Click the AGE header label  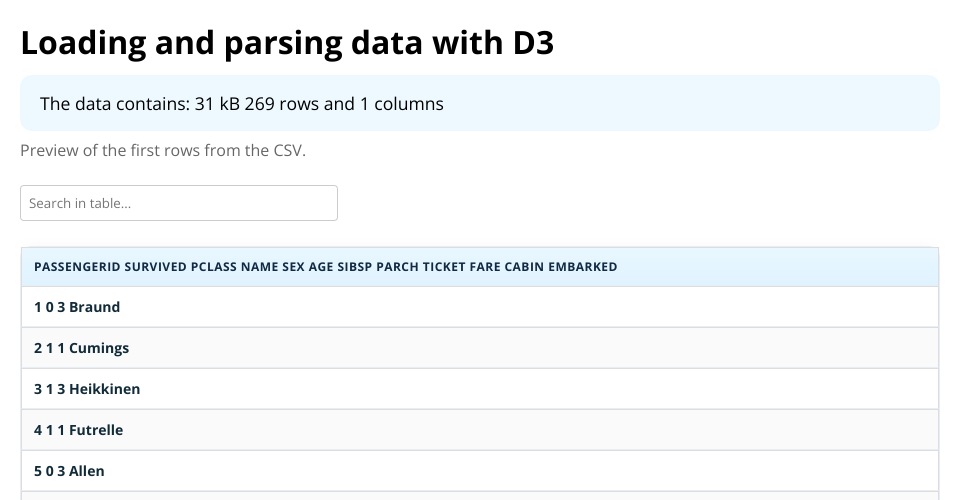tap(321, 267)
